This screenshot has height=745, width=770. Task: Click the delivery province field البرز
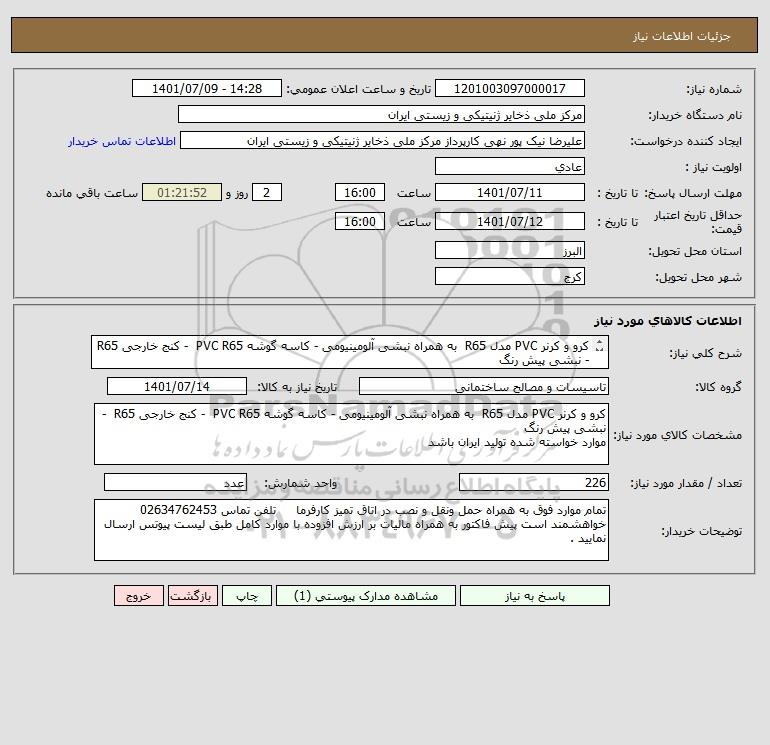pos(510,251)
